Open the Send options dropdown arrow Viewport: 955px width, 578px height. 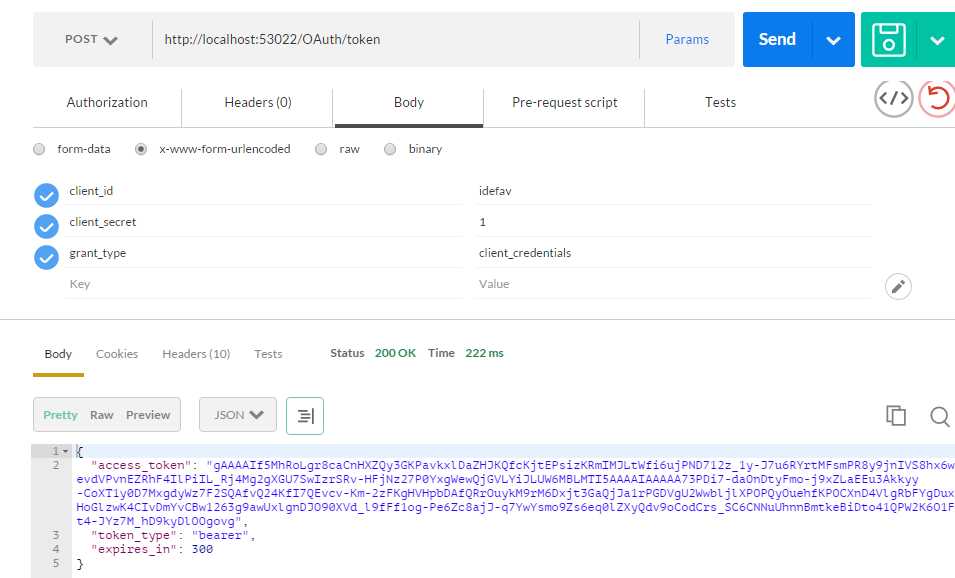tap(833, 40)
